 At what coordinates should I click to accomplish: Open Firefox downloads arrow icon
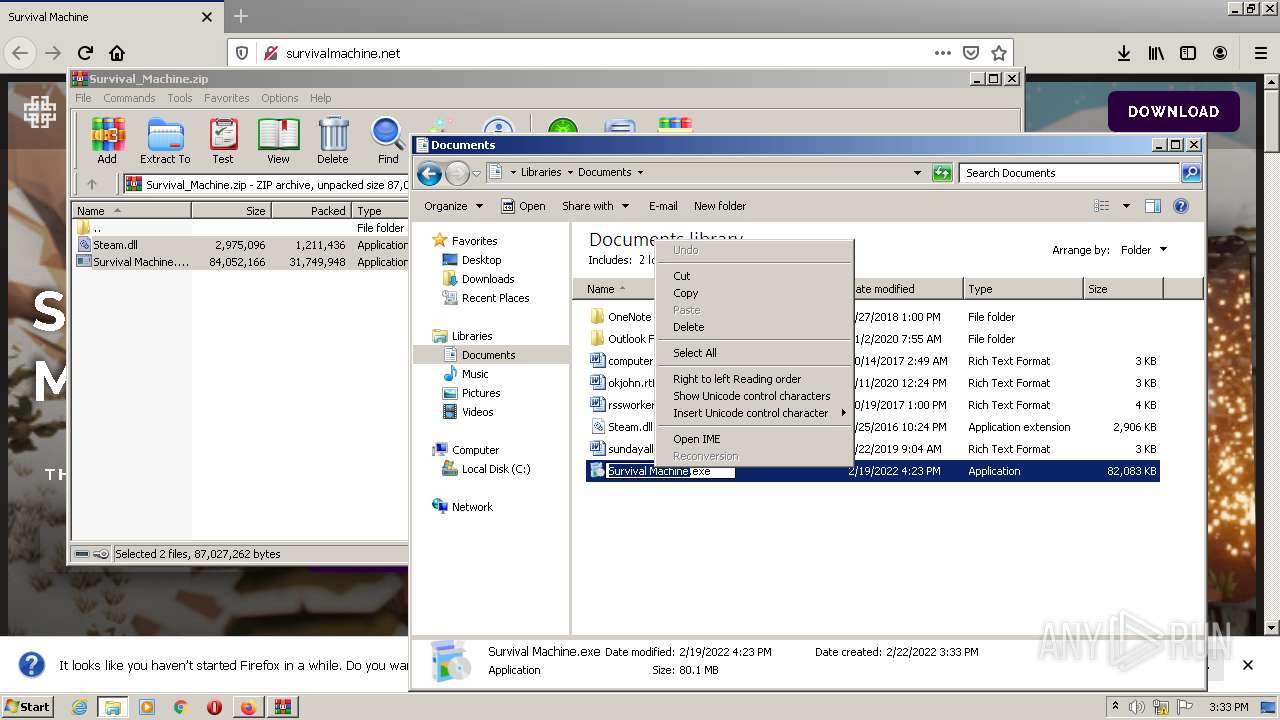point(1124,53)
